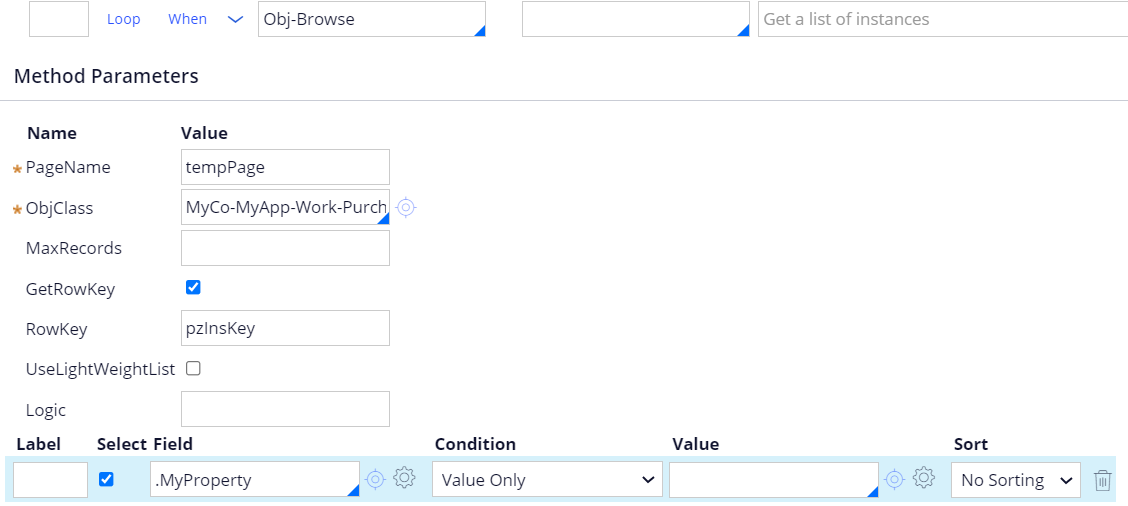Expand the step chevron next to When
The image size is (1128, 506).
(235, 19)
